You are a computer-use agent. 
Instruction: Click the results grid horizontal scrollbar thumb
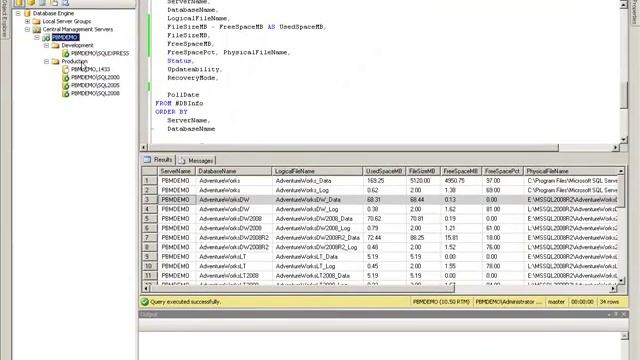301,289
